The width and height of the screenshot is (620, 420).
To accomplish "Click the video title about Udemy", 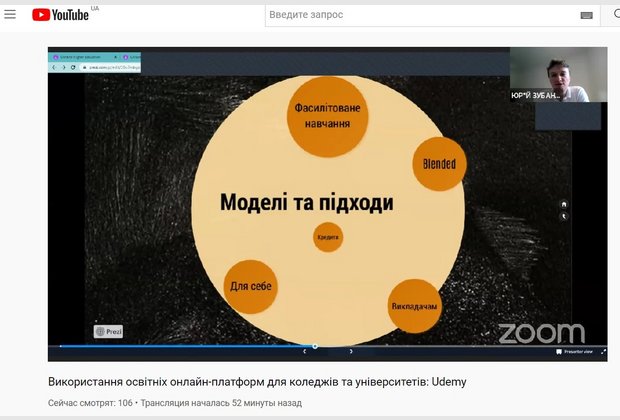I will click(x=257, y=382).
